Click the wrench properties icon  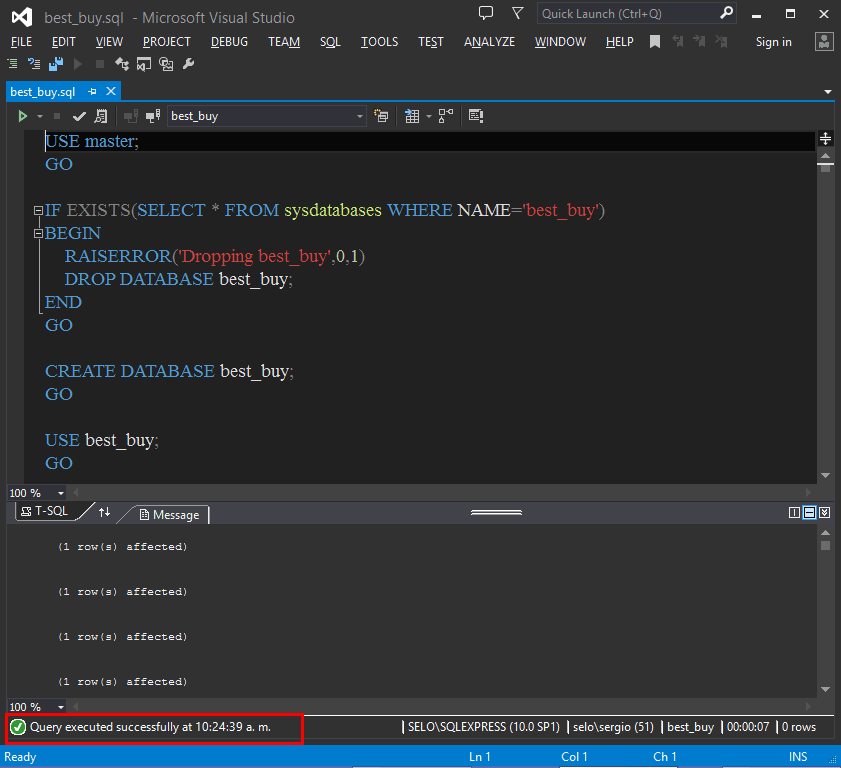[x=188, y=64]
